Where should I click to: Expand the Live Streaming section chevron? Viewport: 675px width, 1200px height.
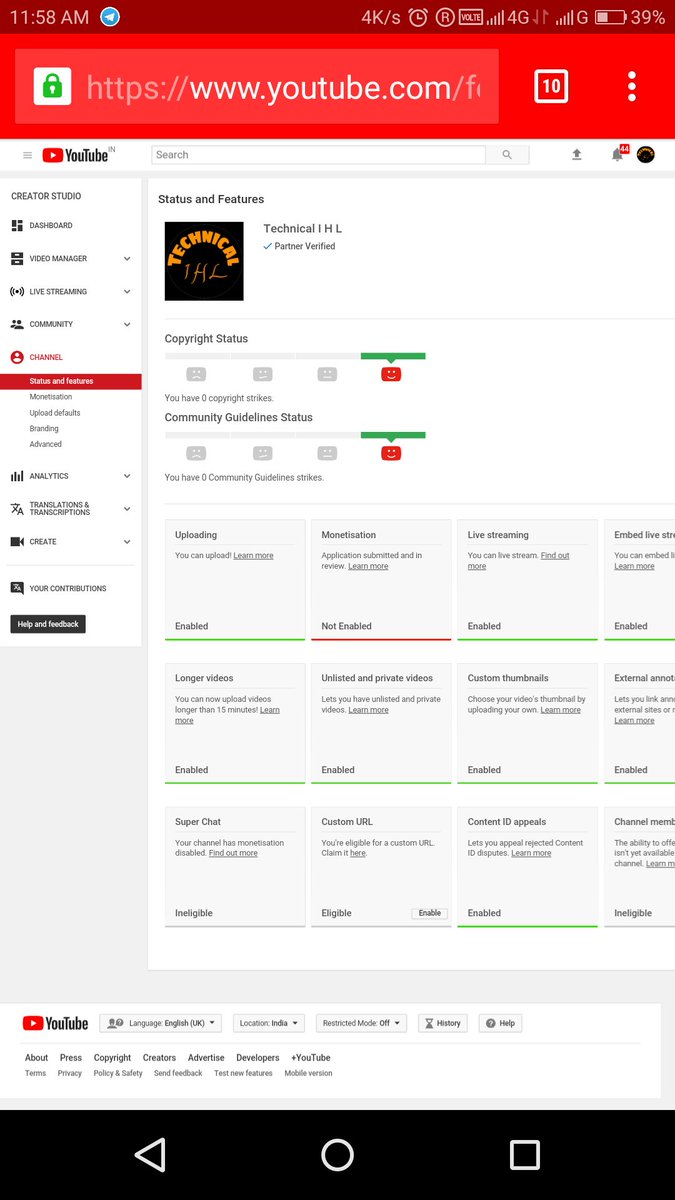[x=127, y=292]
